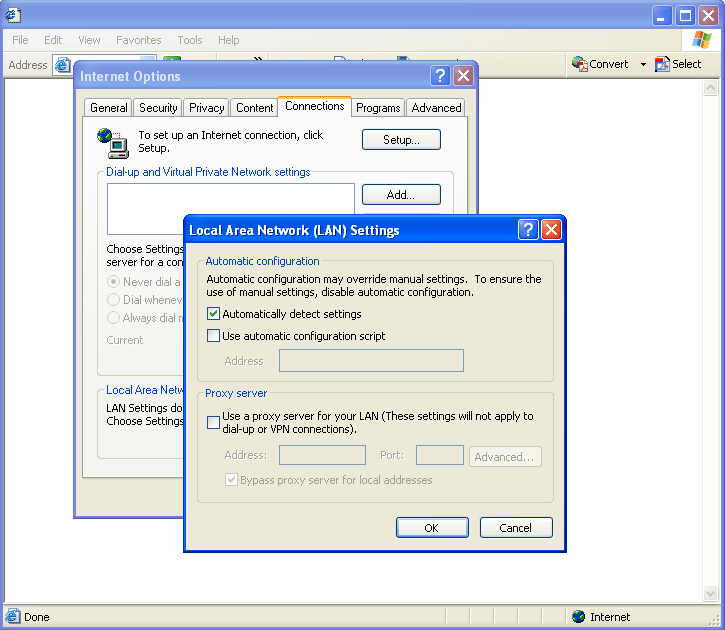Check Use a proxy server for your LAN
The image size is (725, 630).
[213, 422]
